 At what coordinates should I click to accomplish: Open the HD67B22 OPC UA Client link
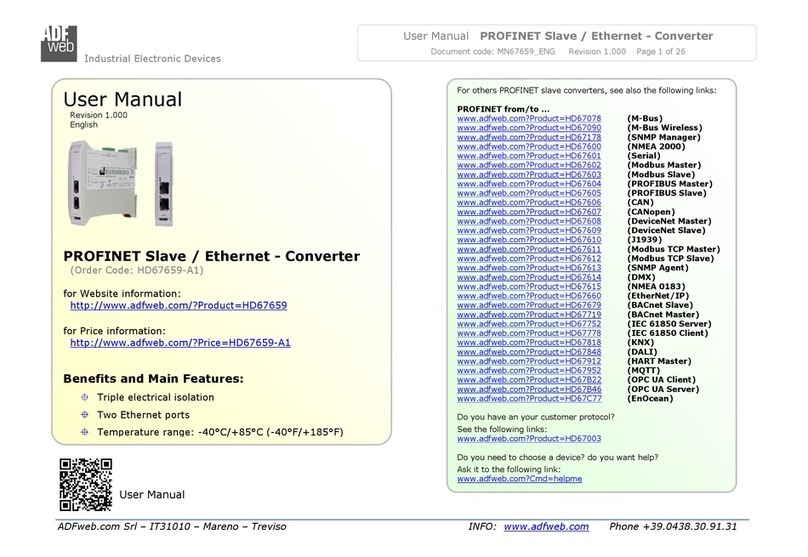[529, 380]
